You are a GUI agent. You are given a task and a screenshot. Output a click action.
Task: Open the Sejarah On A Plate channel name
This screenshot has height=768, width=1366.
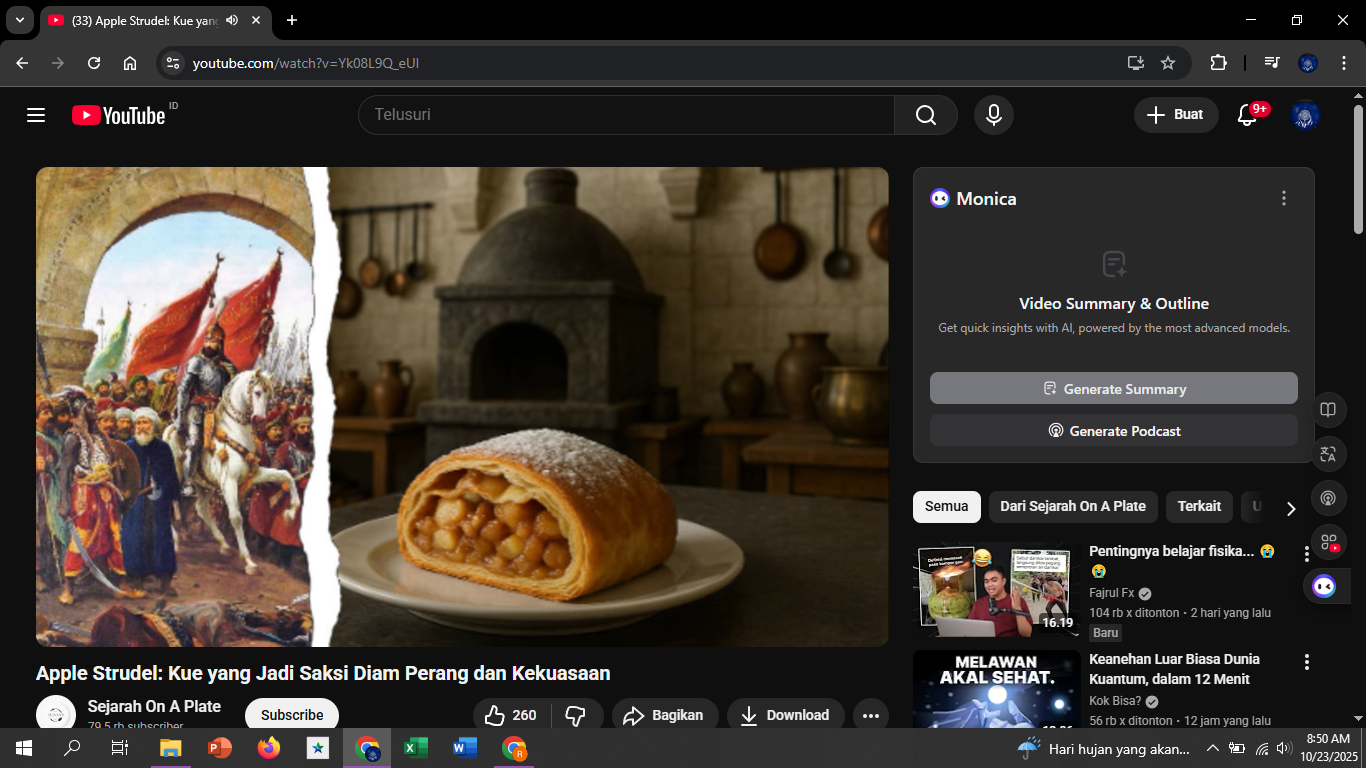point(154,706)
